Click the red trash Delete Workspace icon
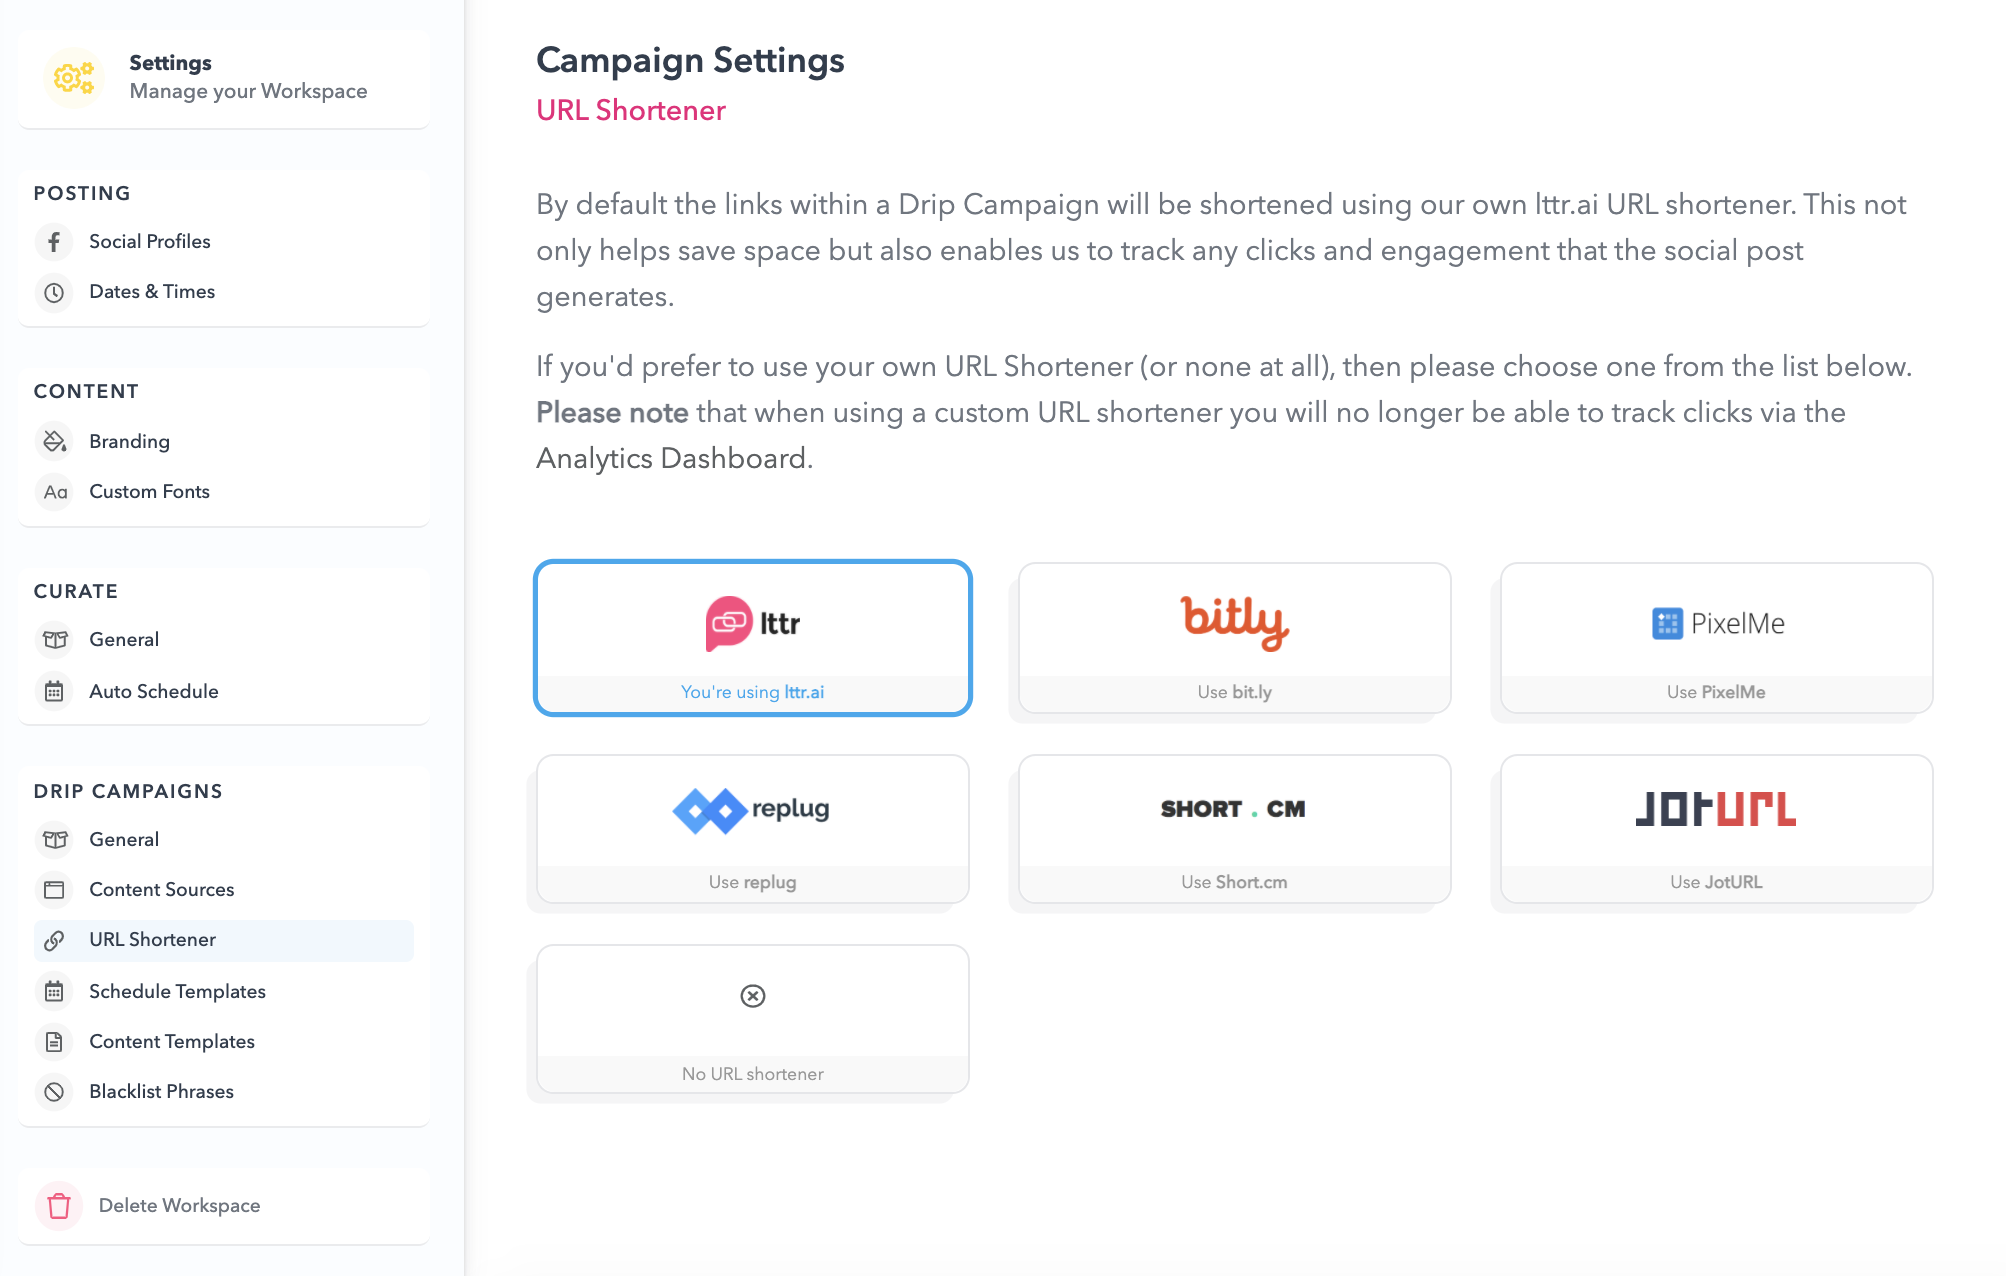 pos(59,1206)
